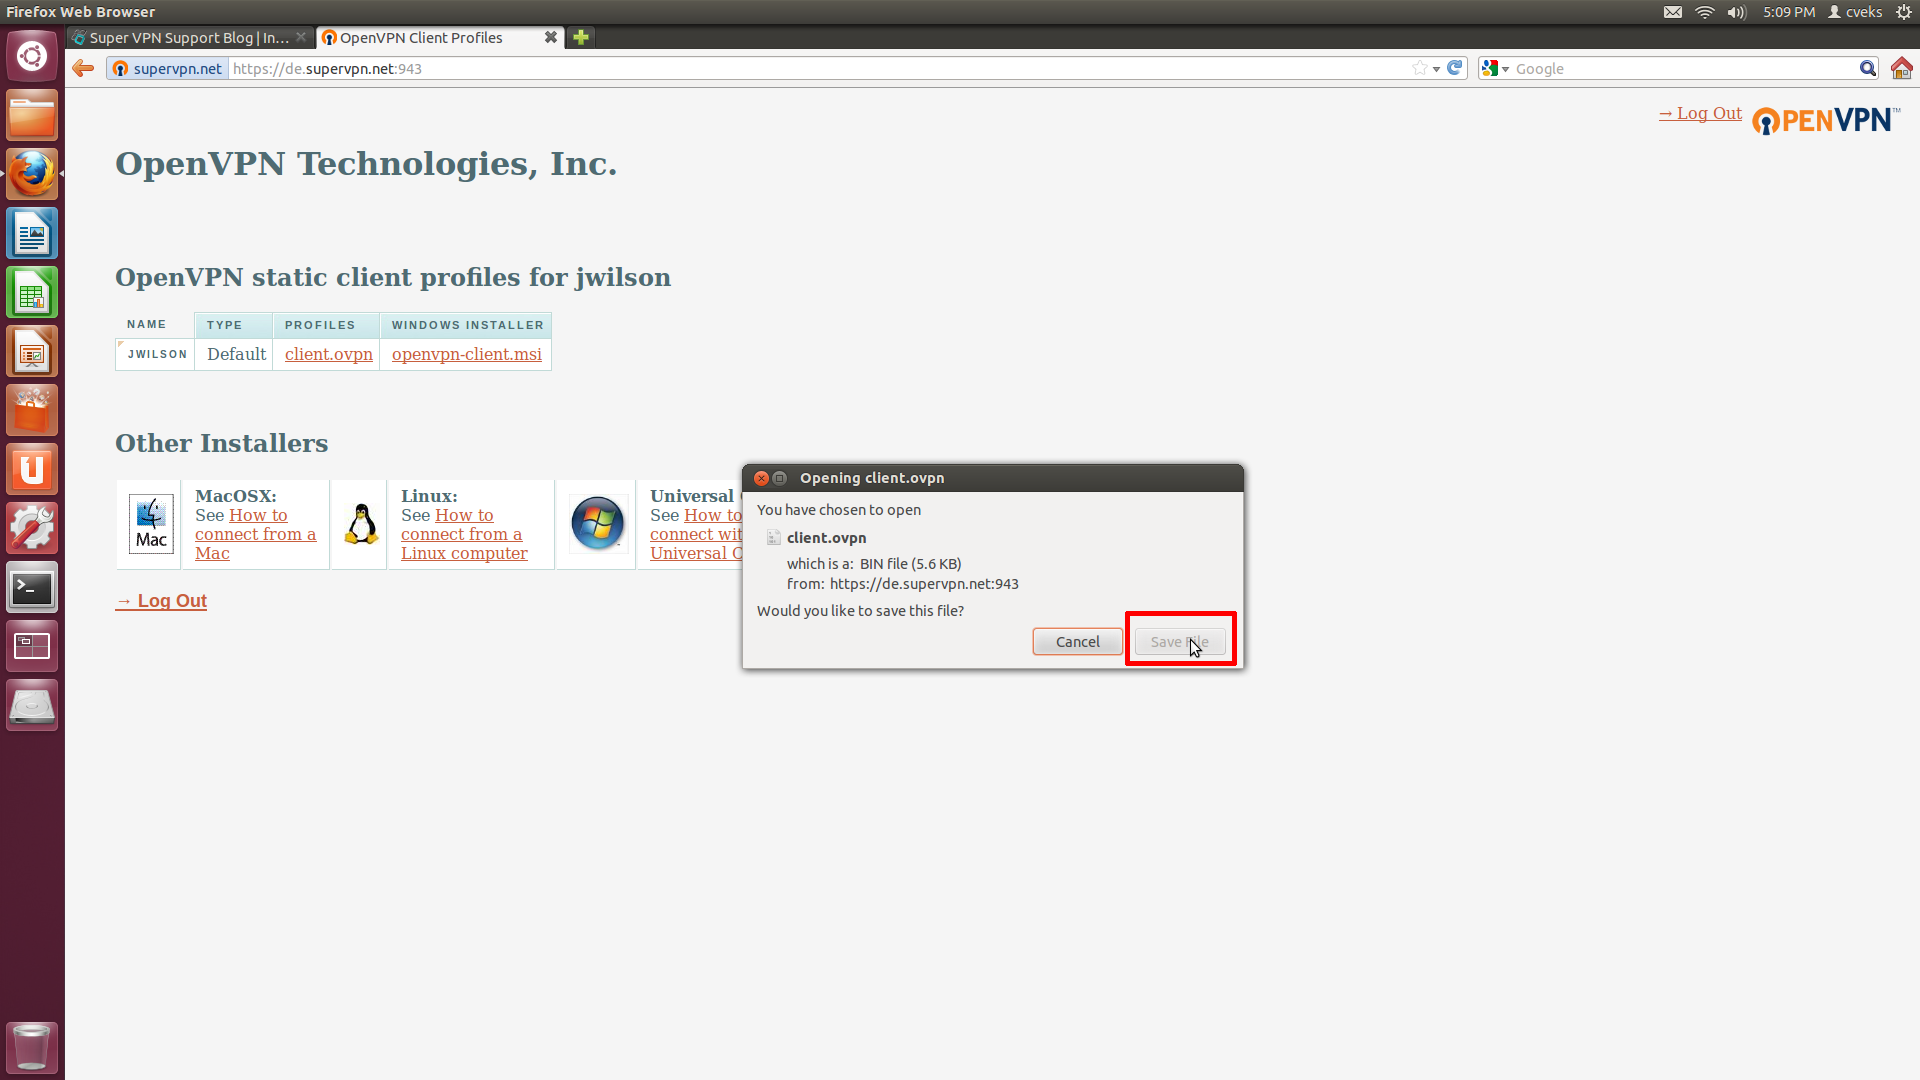Click the Linux penguin icon
1920x1080 pixels.
point(361,524)
